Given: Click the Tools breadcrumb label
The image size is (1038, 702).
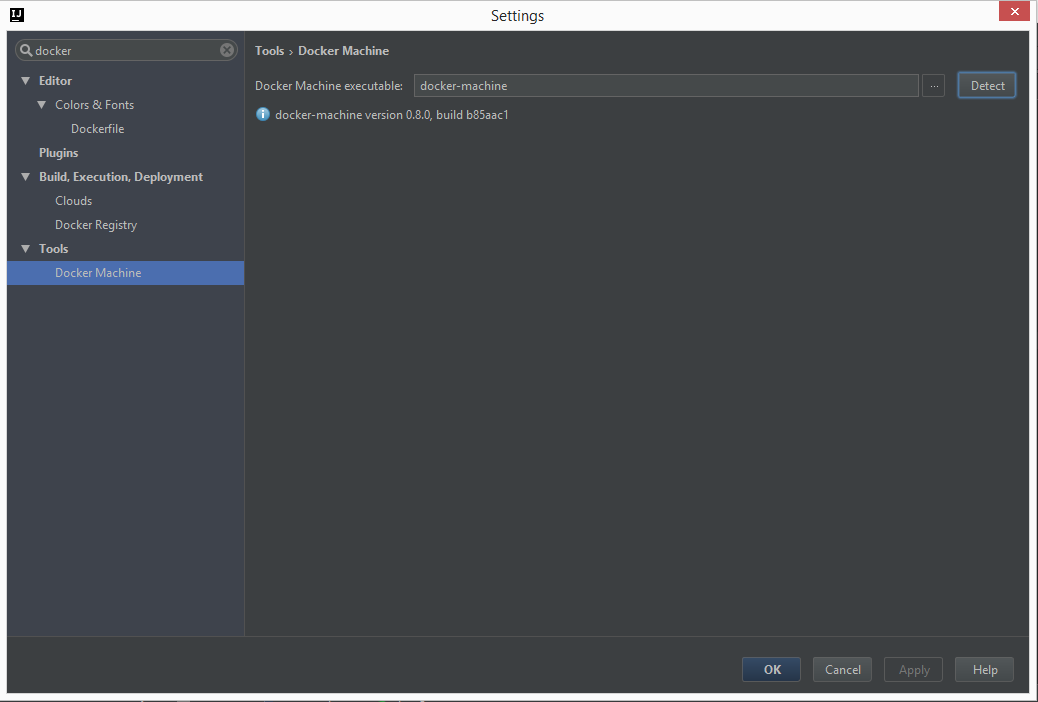Looking at the screenshot, I should pos(269,51).
